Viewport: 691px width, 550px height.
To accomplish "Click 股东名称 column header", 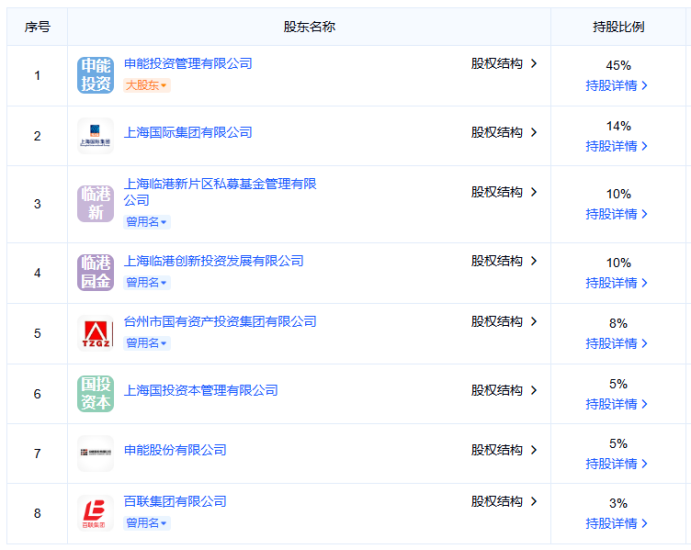I will tap(309, 27).
